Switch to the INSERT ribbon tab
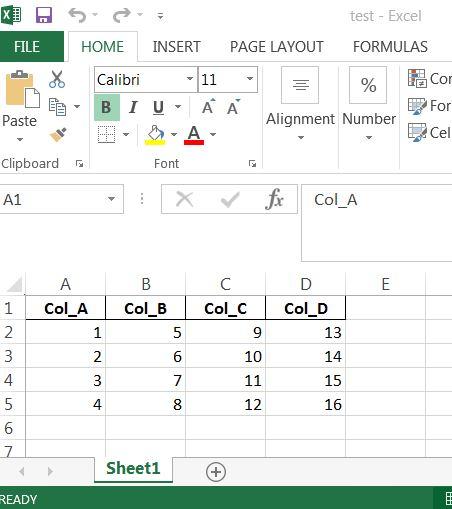 (x=176, y=47)
